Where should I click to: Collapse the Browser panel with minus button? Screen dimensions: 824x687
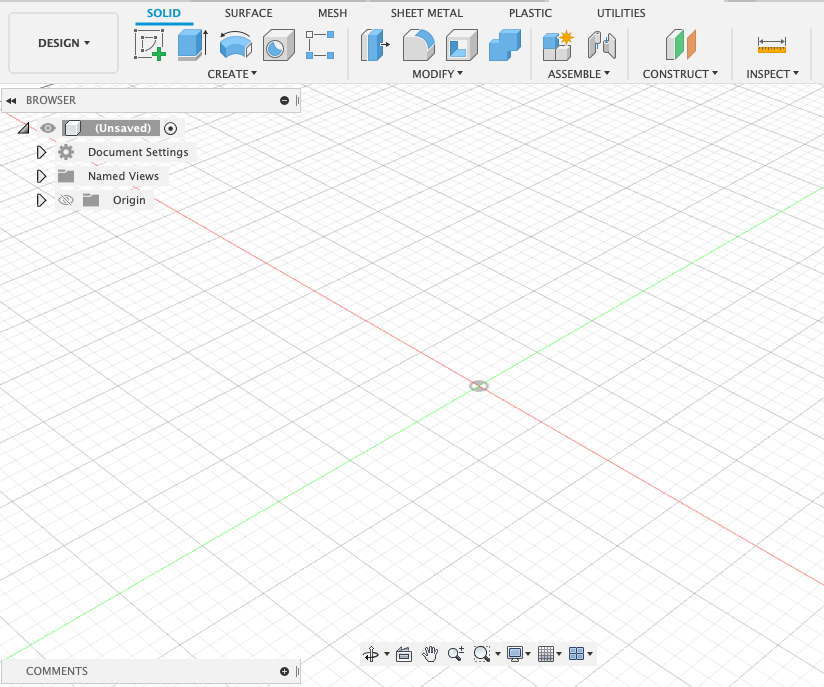point(284,100)
